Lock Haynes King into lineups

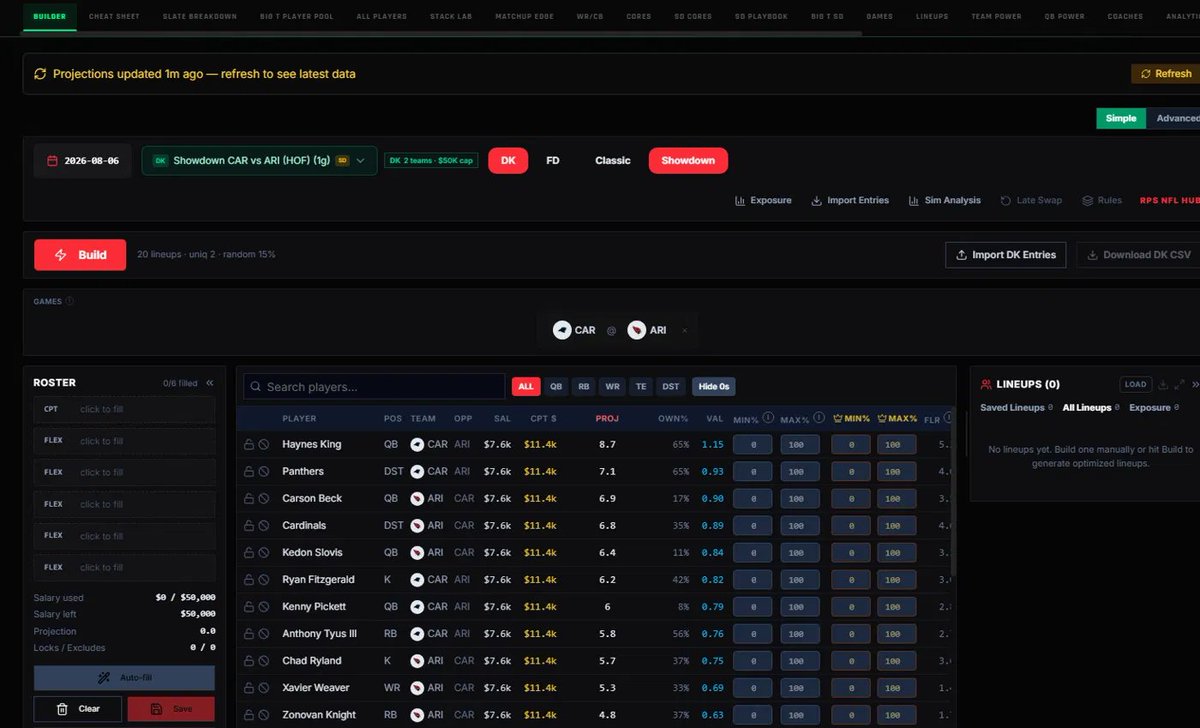click(x=249, y=444)
